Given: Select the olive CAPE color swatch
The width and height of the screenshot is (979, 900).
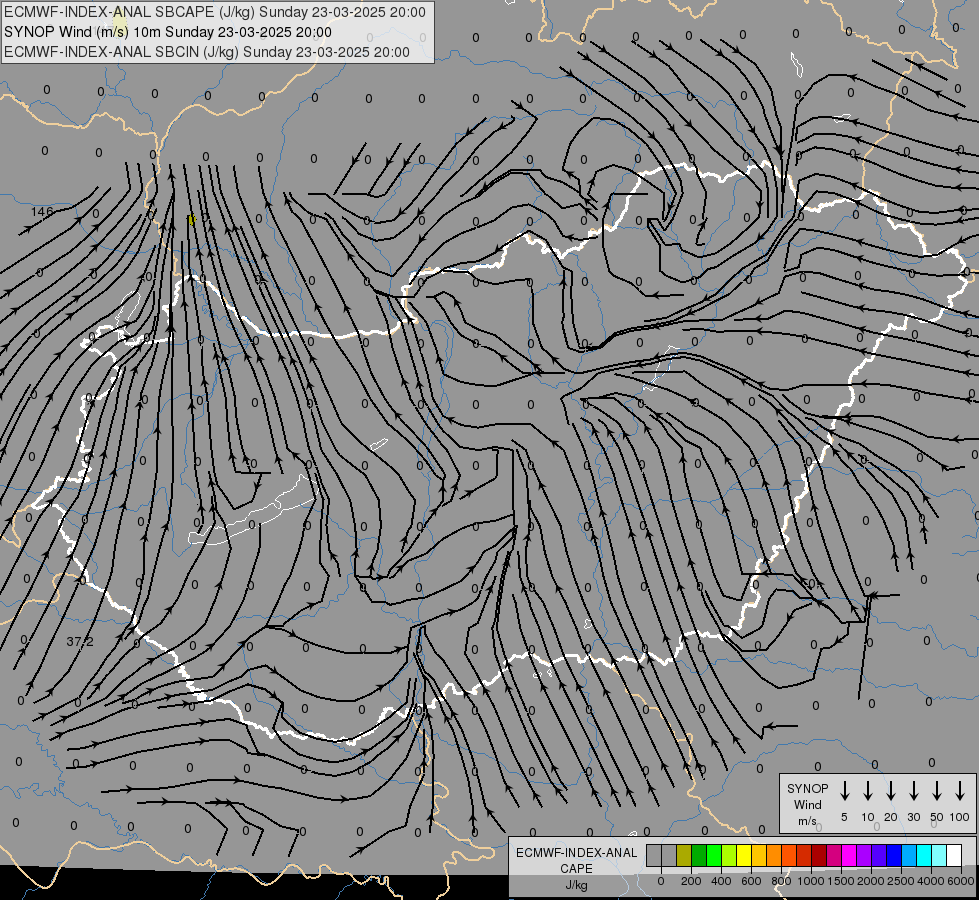Looking at the screenshot, I should click(x=684, y=855).
